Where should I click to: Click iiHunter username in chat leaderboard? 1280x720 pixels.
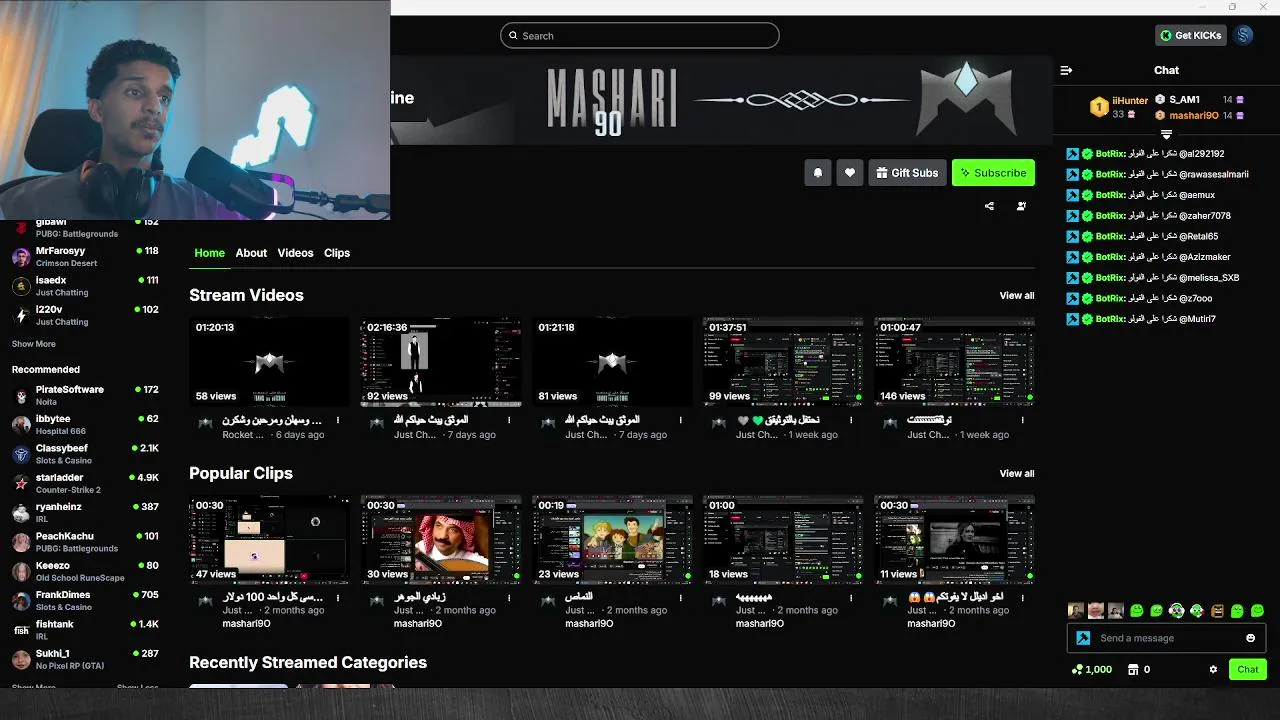pos(1130,100)
